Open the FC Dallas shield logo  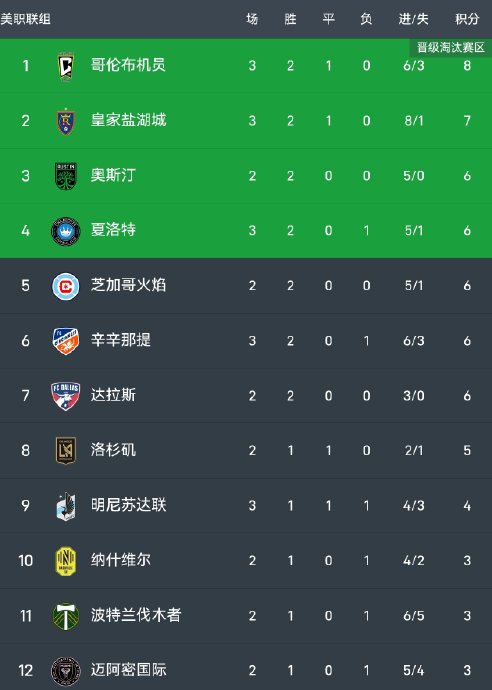pyautogui.click(x=66, y=396)
